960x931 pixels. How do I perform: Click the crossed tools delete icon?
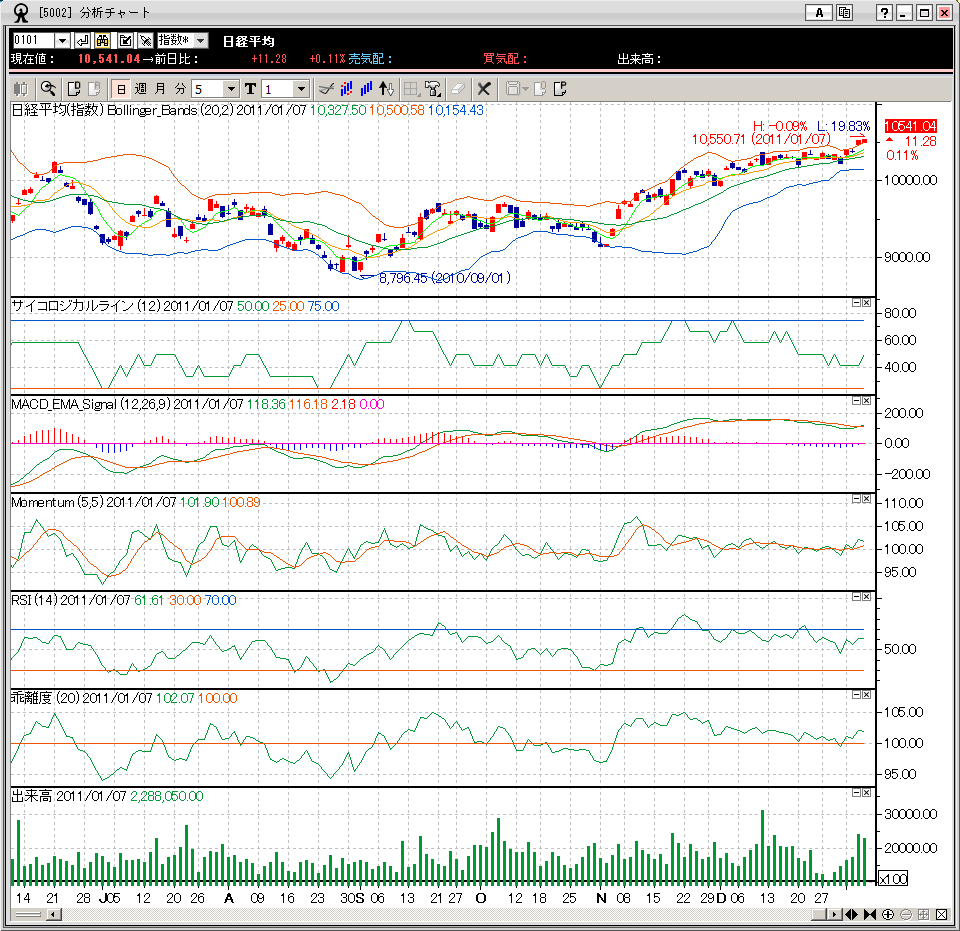pyautogui.click(x=484, y=88)
